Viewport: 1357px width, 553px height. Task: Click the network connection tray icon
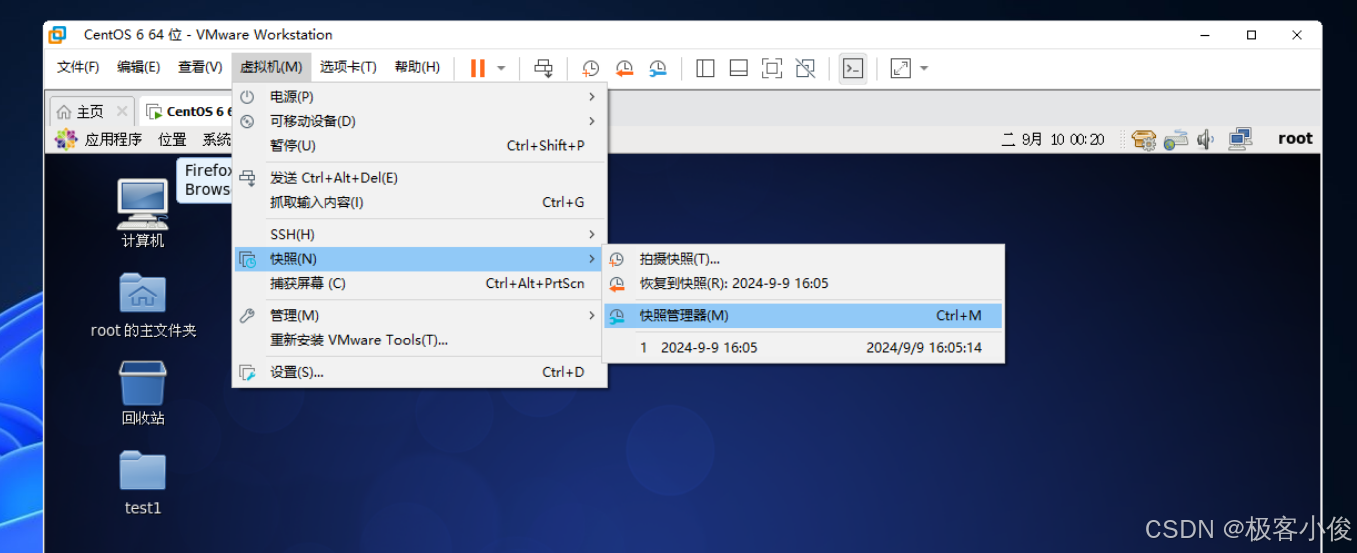click(1240, 139)
